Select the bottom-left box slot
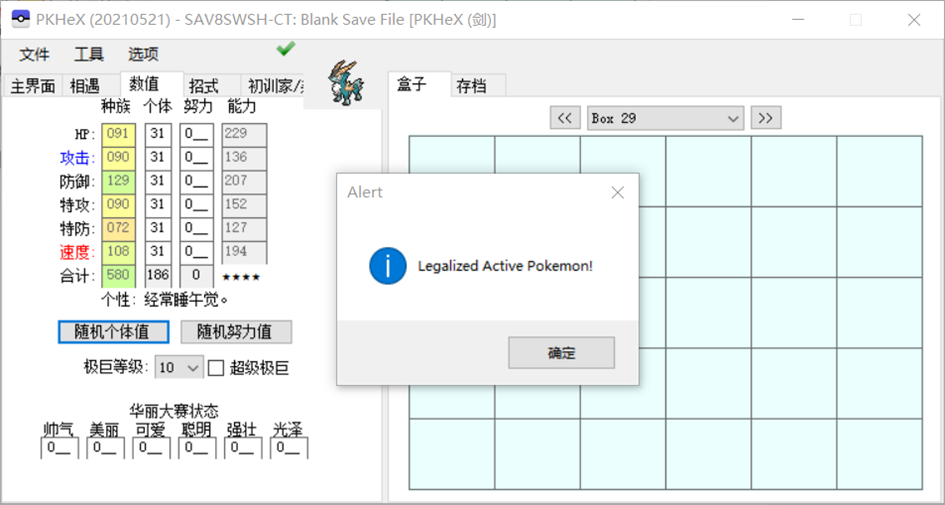This screenshot has height=505, width=945. click(x=452, y=454)
